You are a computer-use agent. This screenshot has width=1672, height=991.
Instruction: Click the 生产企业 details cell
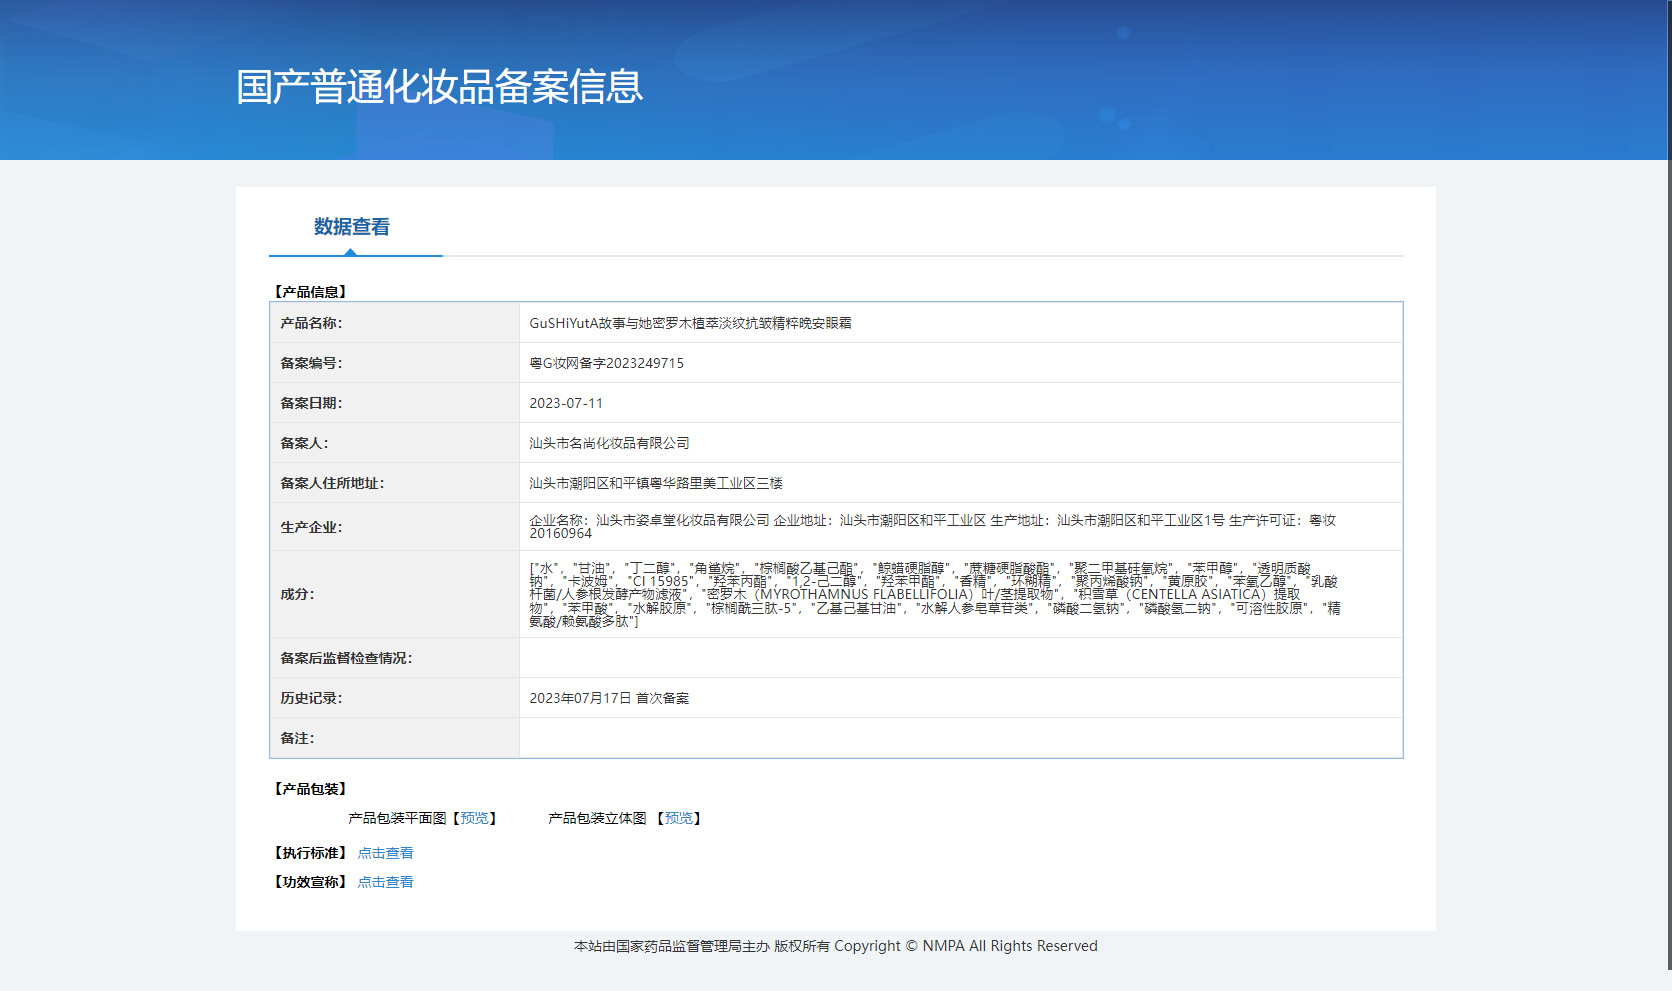pyautogui.click(x=961, y=527)
